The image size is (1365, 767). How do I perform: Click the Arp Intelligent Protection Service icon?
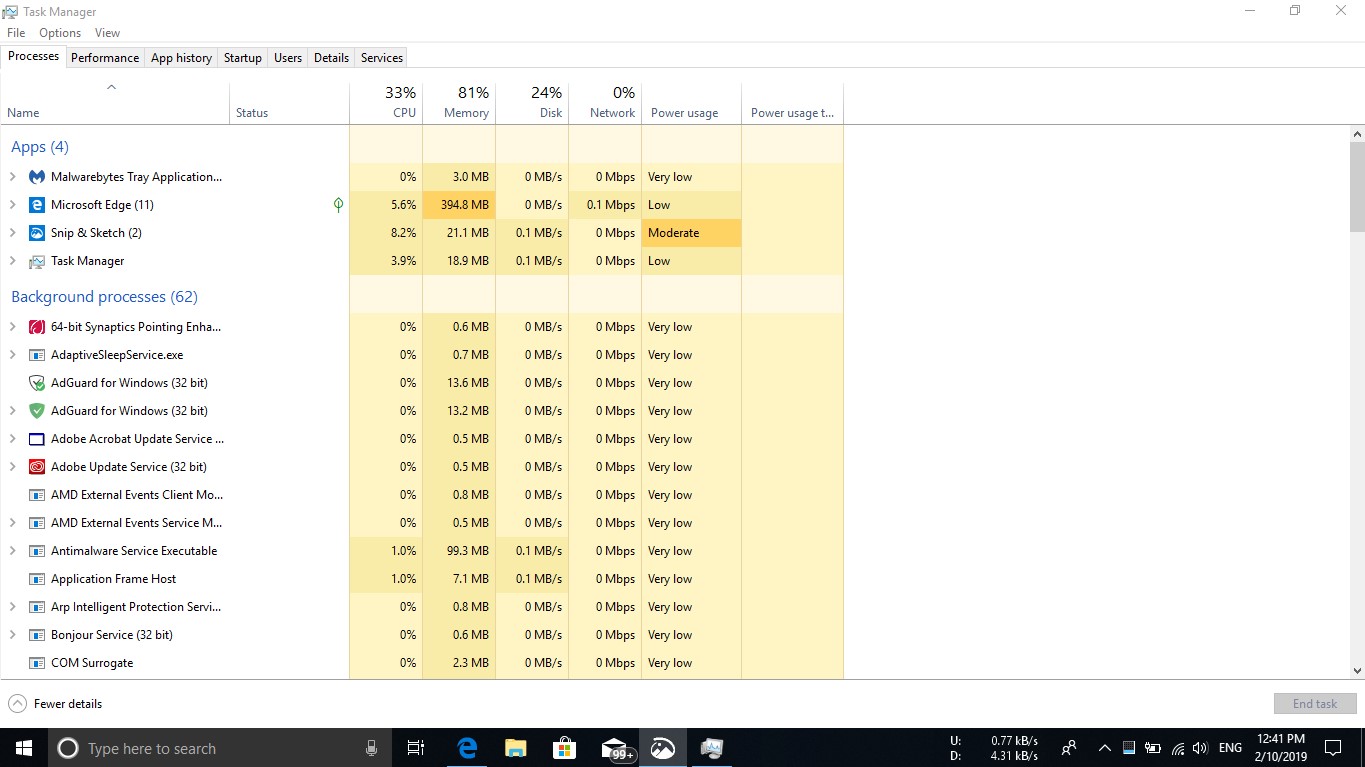tap(37, 607)
